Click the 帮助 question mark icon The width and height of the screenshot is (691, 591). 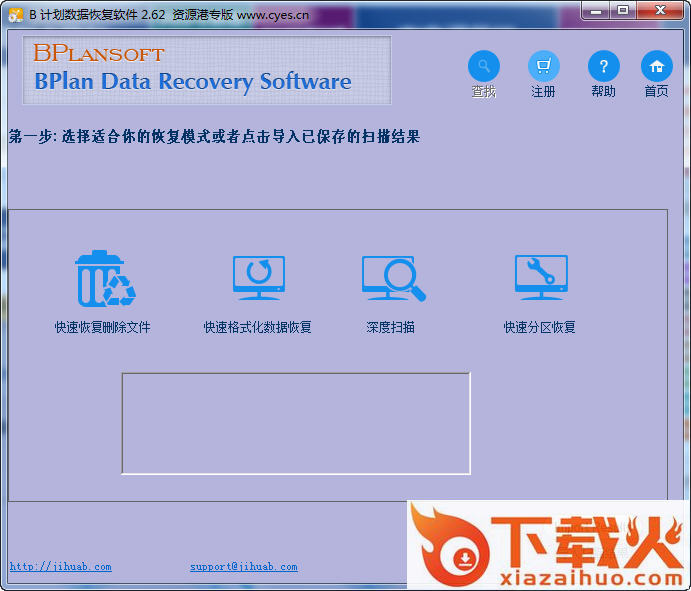pyautogui.click(x=603, y=67)
